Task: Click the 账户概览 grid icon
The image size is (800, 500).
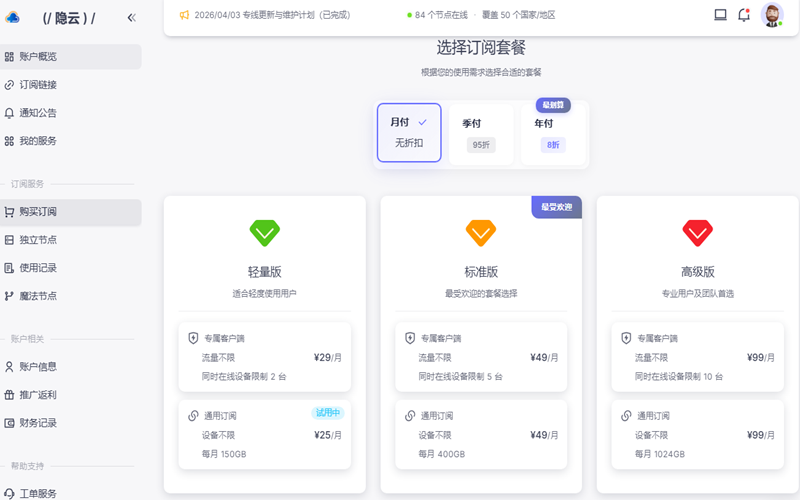Action: [x=9, y=57]
